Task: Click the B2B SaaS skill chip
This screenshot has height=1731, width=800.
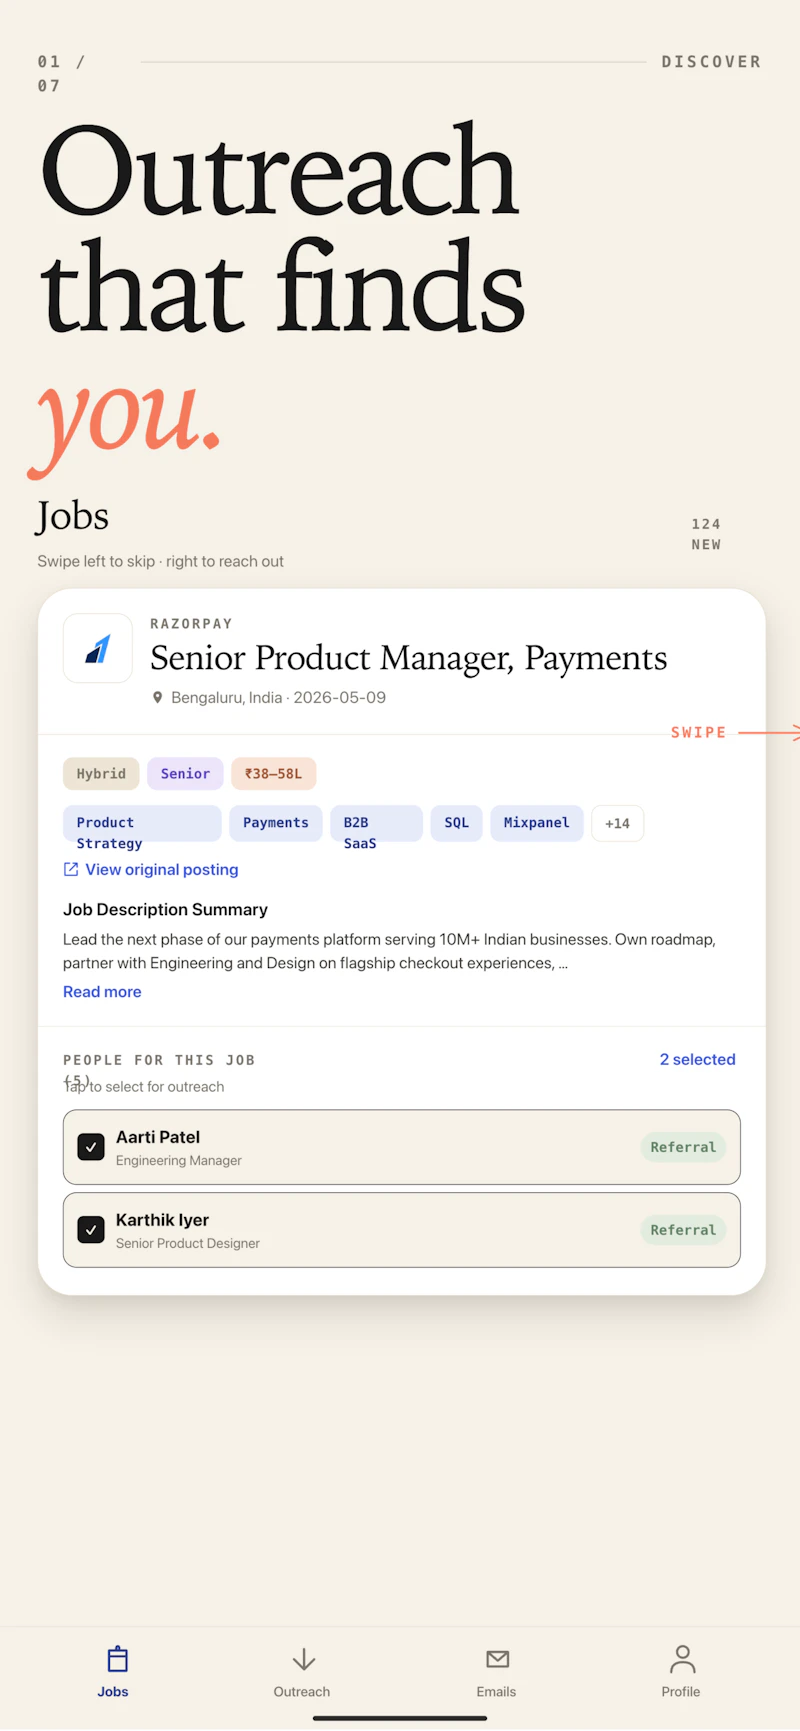Action: 376,824
